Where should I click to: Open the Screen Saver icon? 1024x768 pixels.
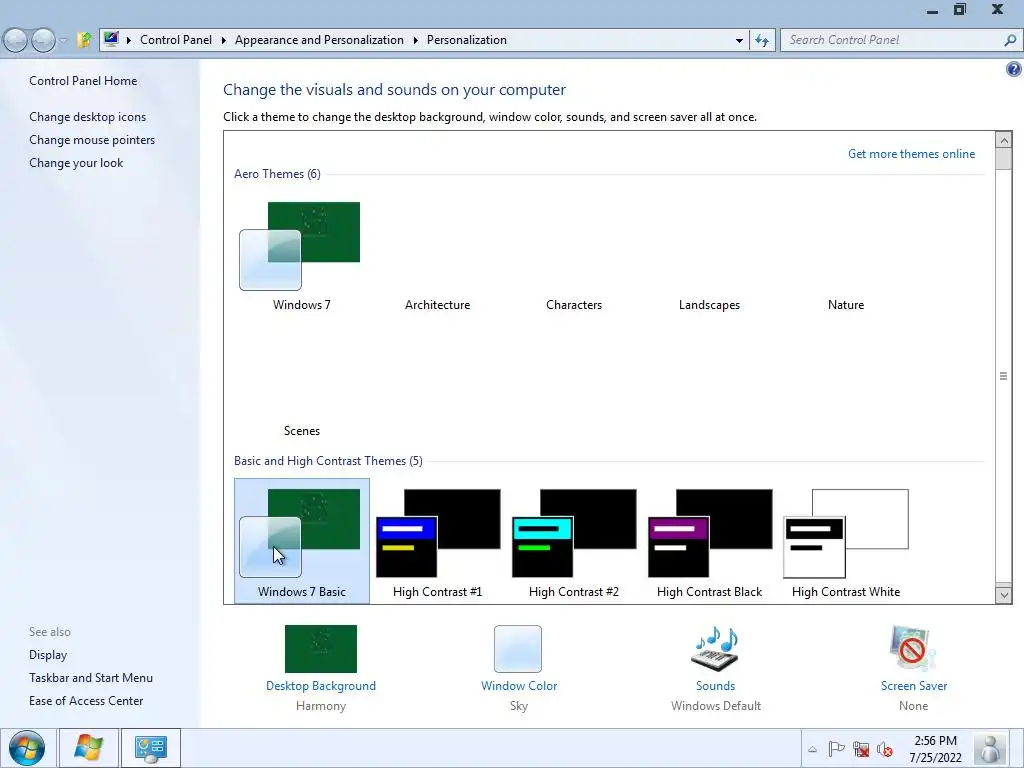click(x=913, y=648)
